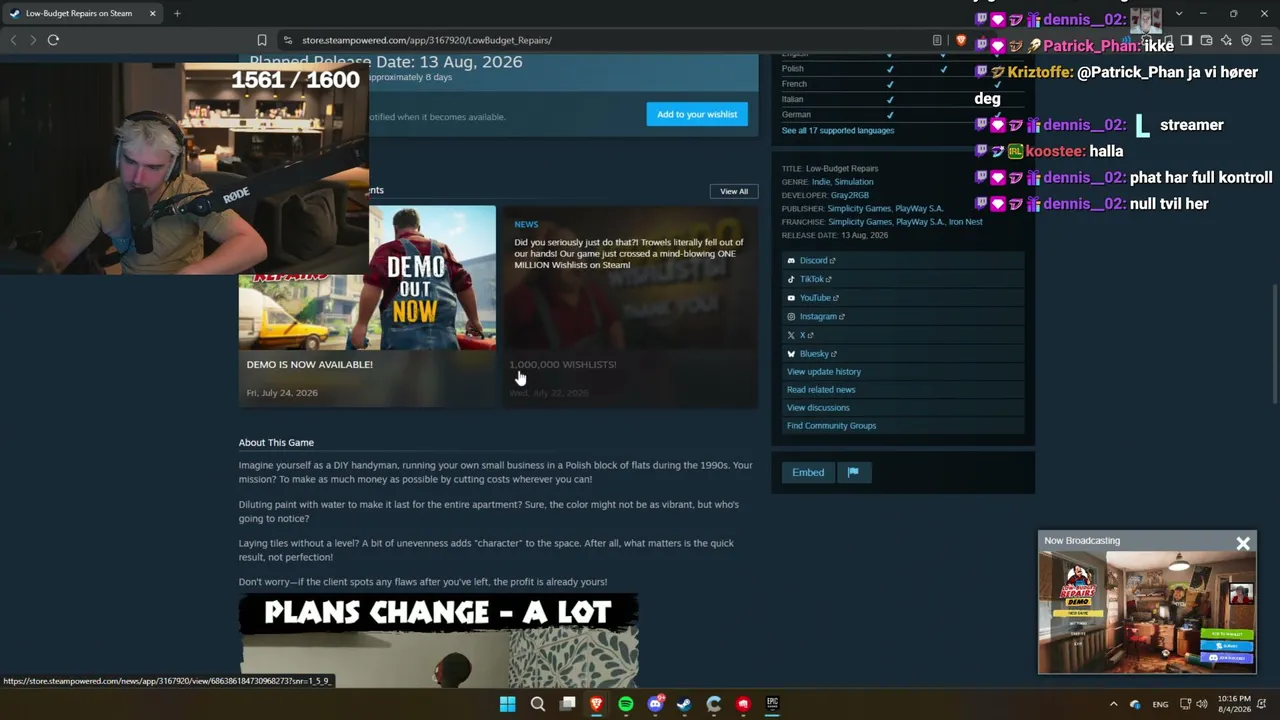Click the About This Game heading
This screenshot has width=1280, height=720.
(x=276, y=442)
